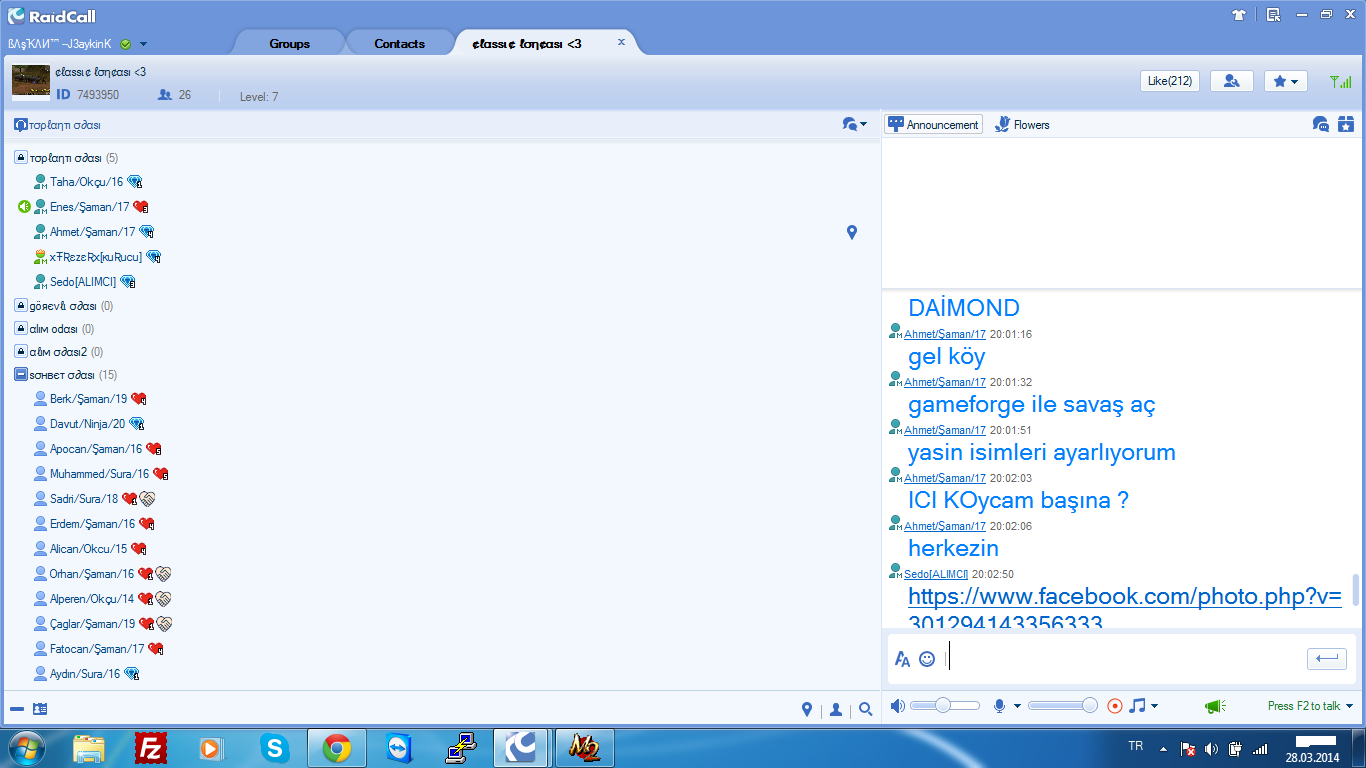
Task: Toggle the red record button
Action: tap(1115, 706)
